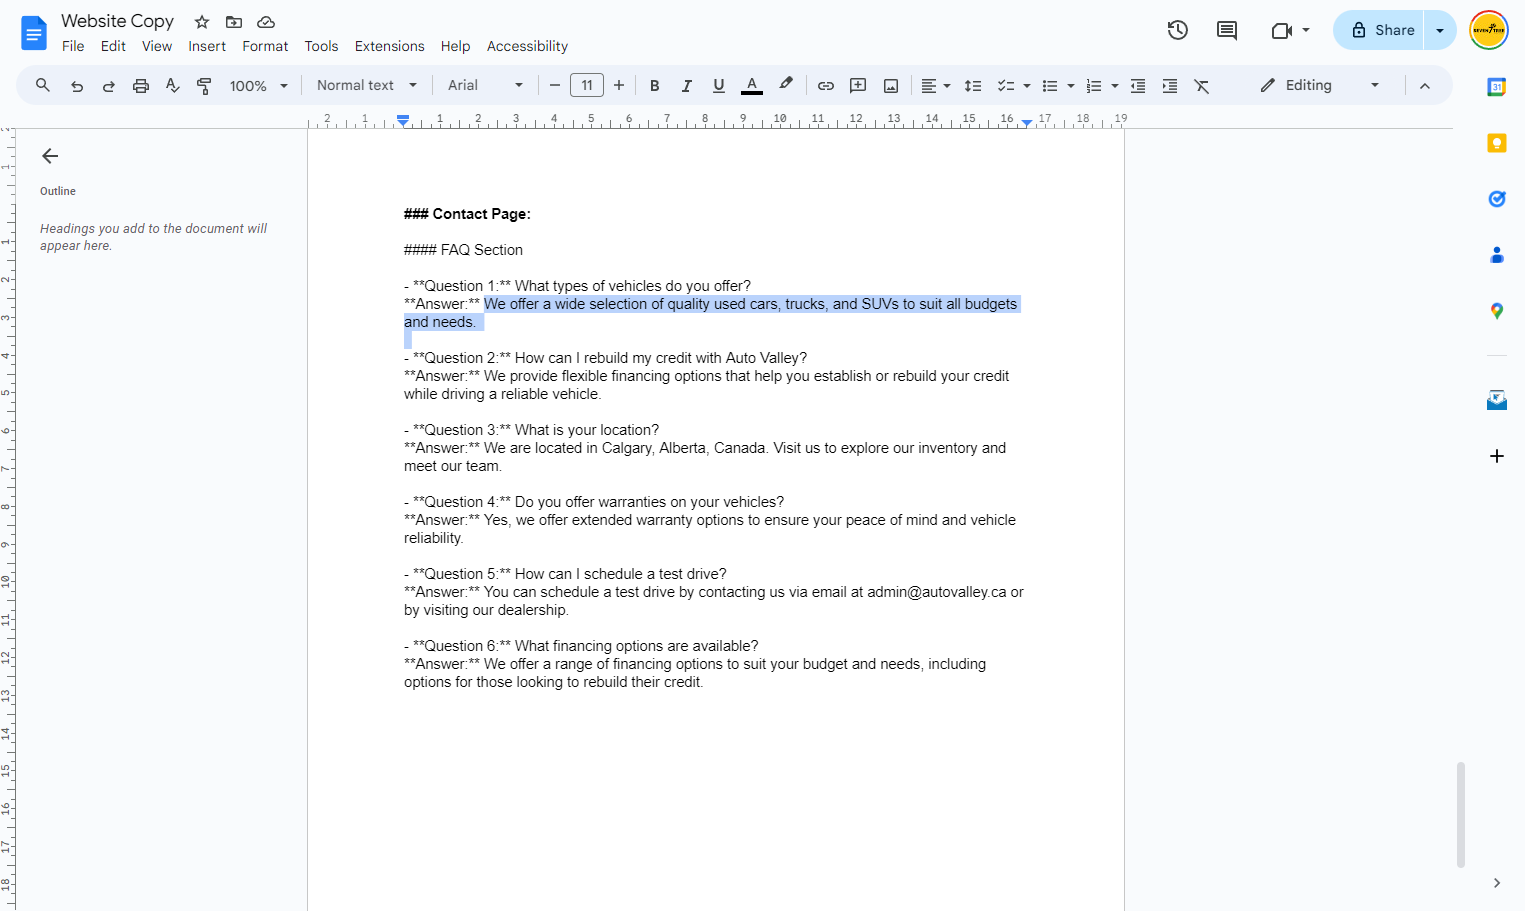1525x911 pixels.
Task: Open the text alignment dropdown
Action: pos(935,86)
